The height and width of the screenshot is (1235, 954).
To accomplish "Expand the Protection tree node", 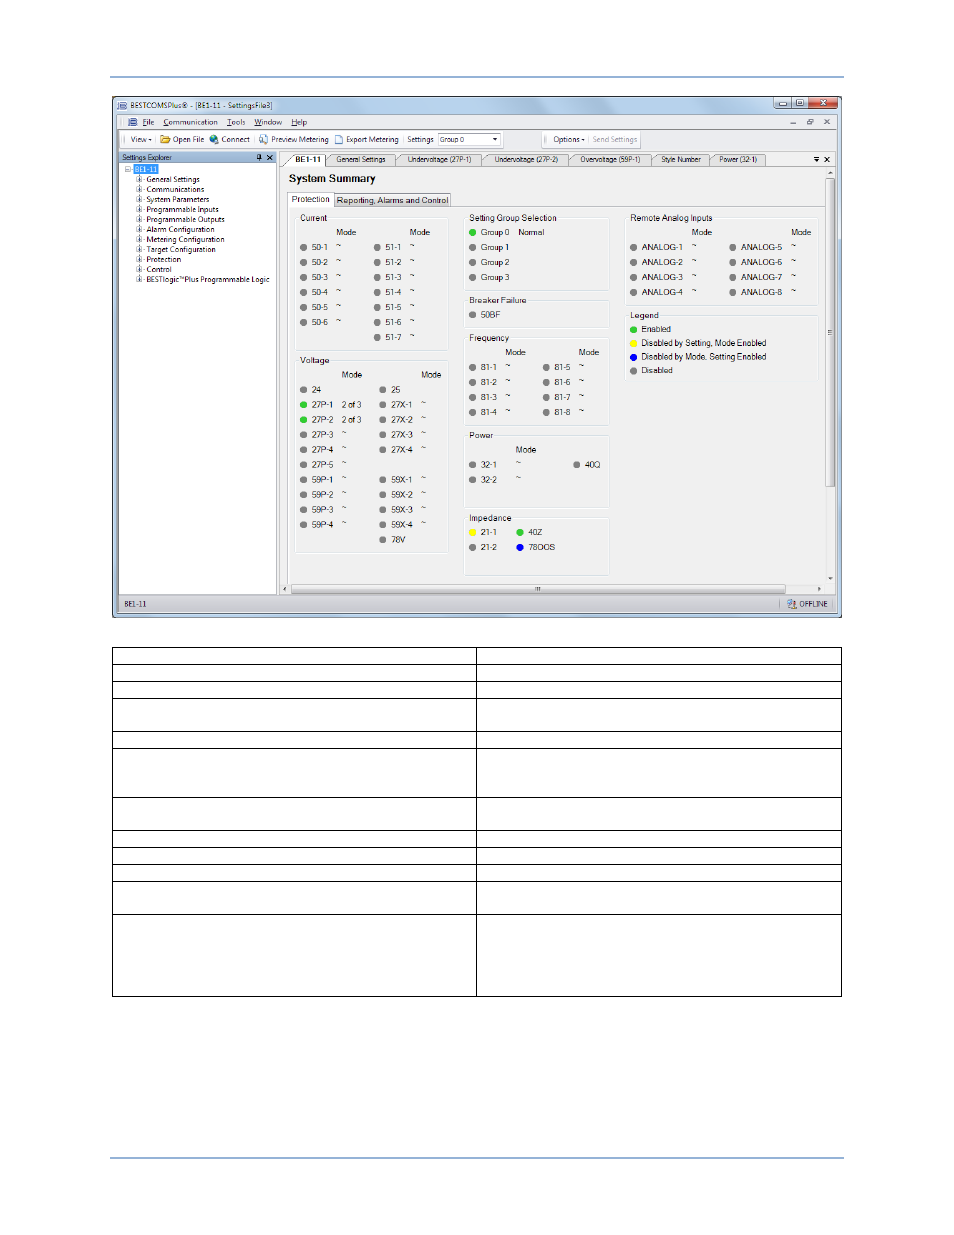I will click(x=139, y=259).
